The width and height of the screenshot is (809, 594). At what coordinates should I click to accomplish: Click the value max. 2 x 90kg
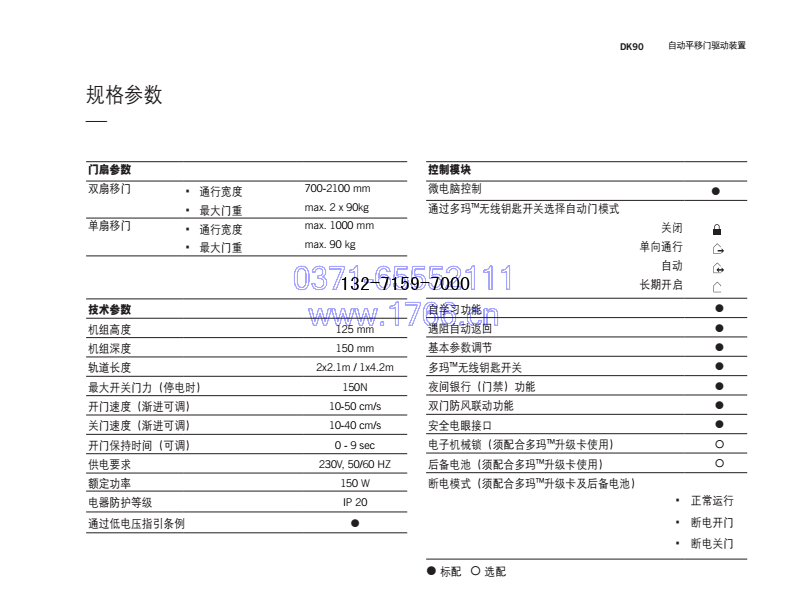(x=336, y=207)
